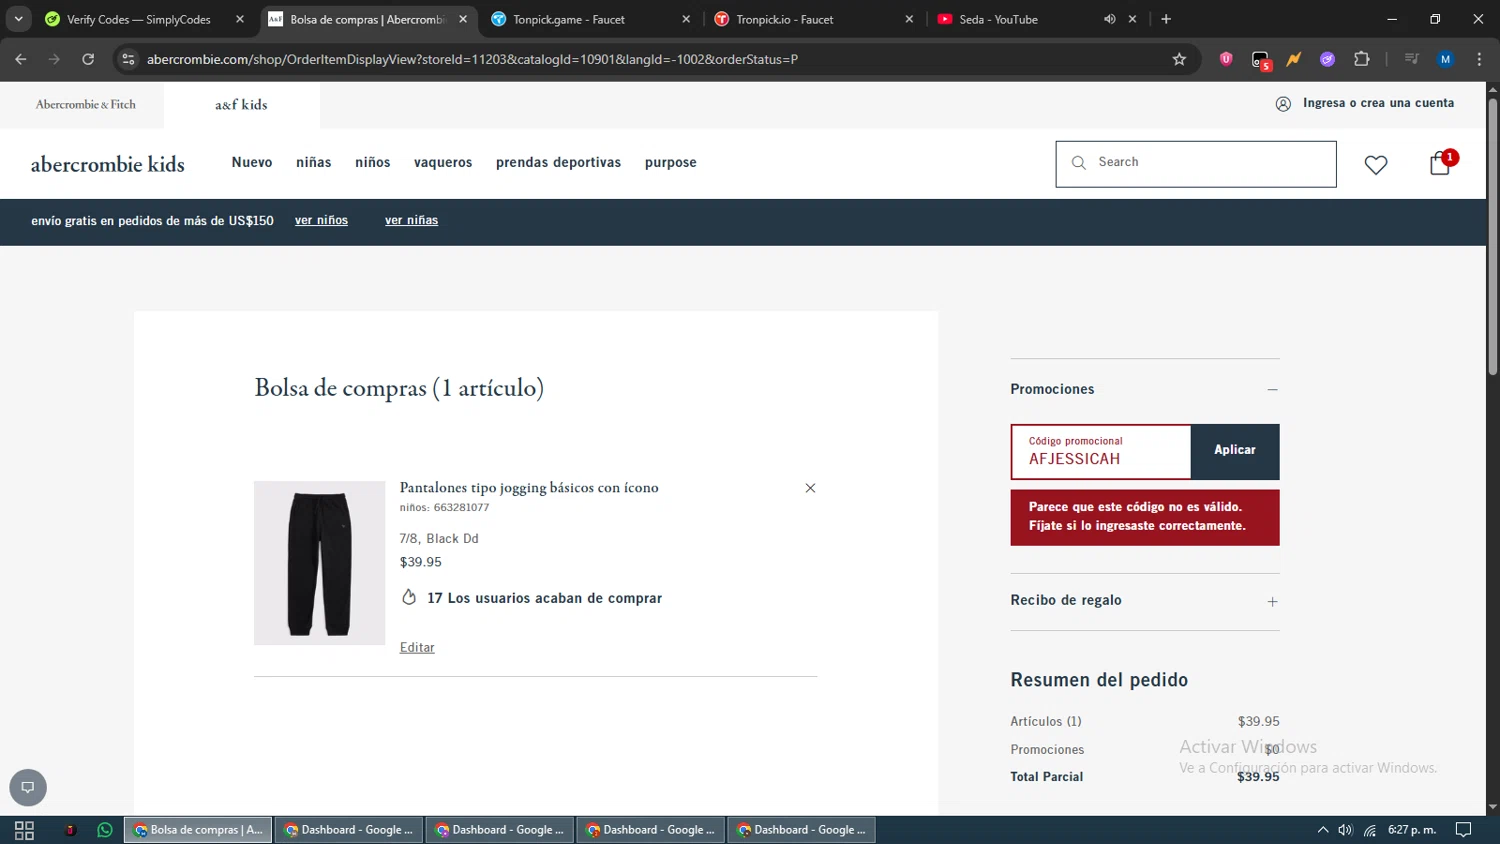Open the first Dashboard - Google taskbar window
Screen dimensions: 1500x844
coord(348,830)
